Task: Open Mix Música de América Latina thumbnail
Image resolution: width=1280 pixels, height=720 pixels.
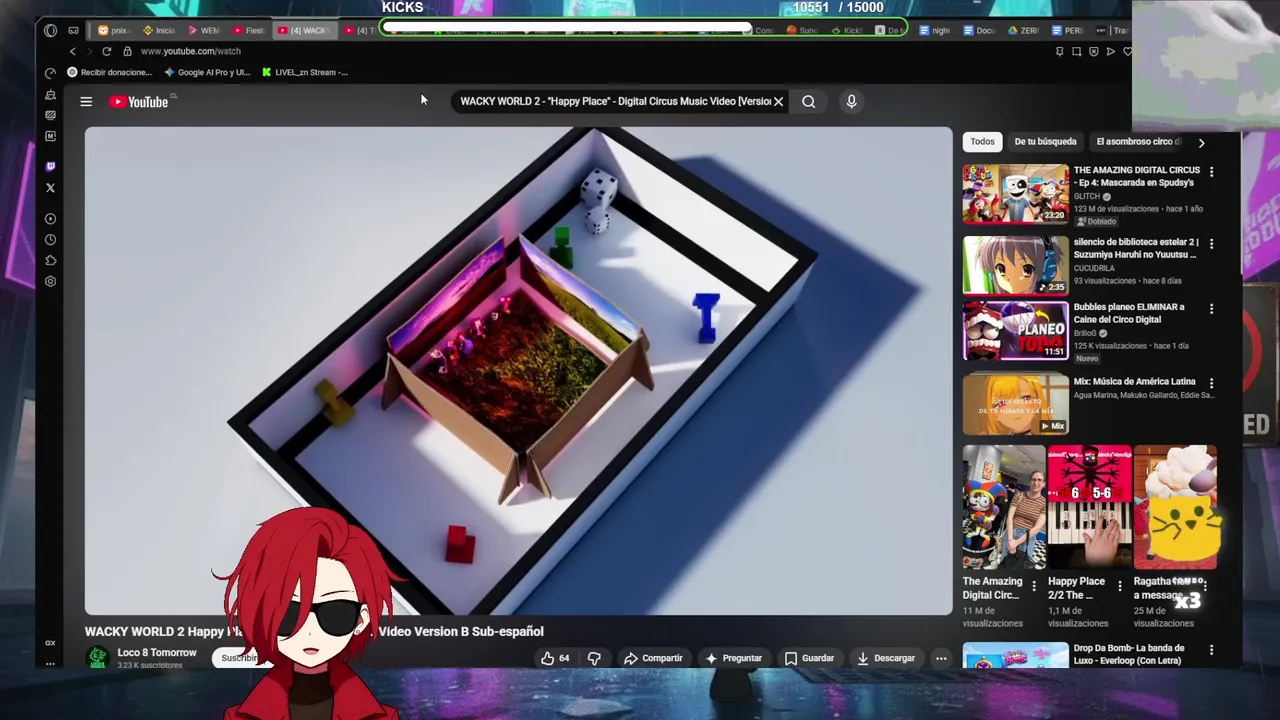Action: coord(1015,404)
